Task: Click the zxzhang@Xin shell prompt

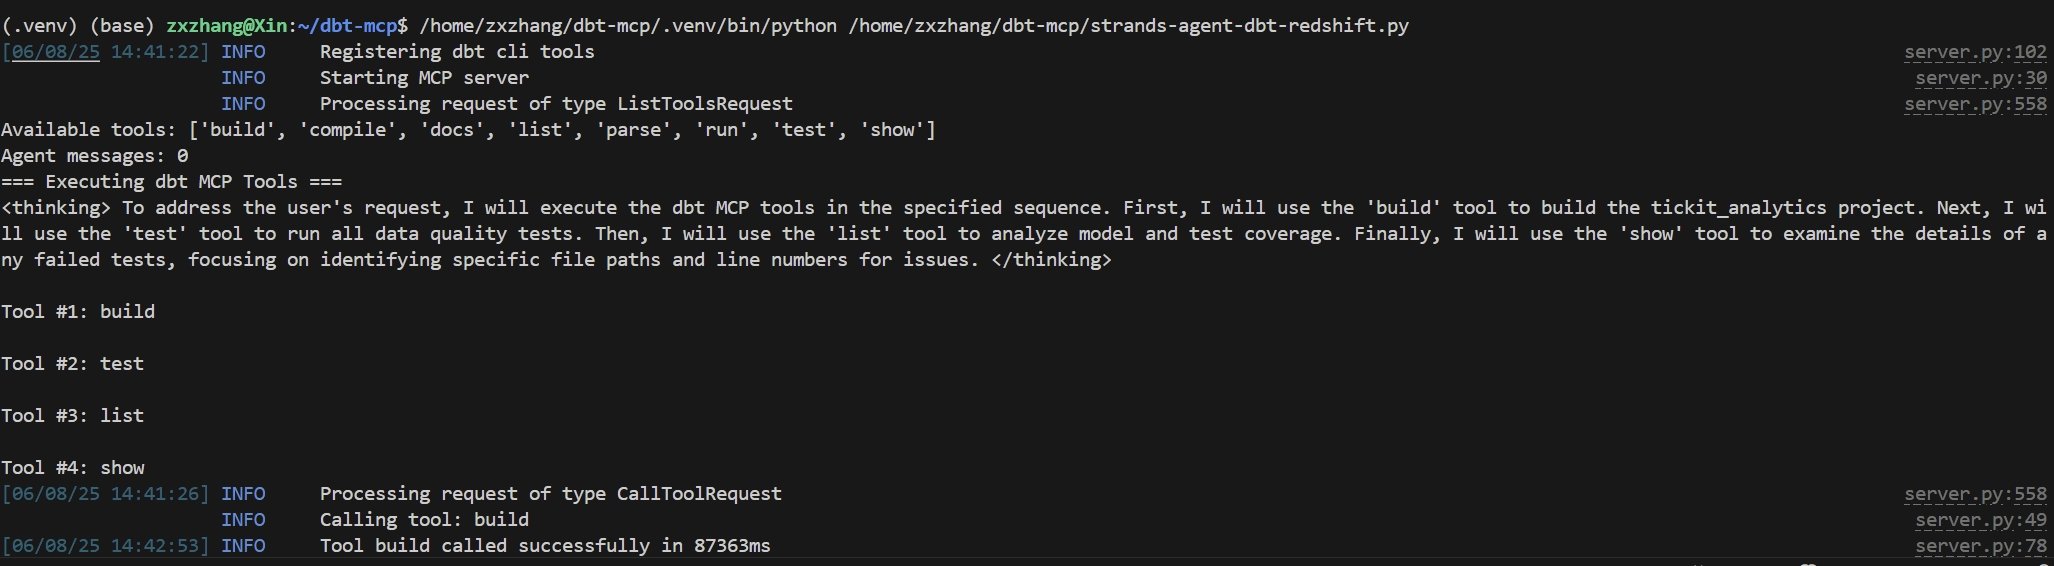Action: [x=226, y=26]
